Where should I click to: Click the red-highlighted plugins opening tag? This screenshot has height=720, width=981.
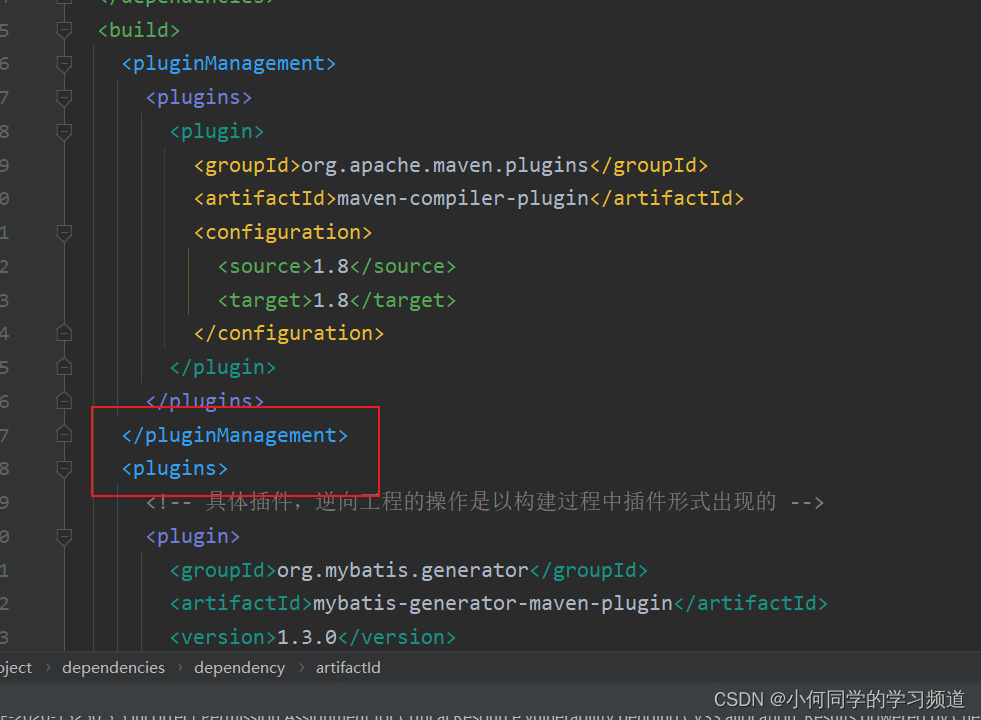click(x=174, y=467)
